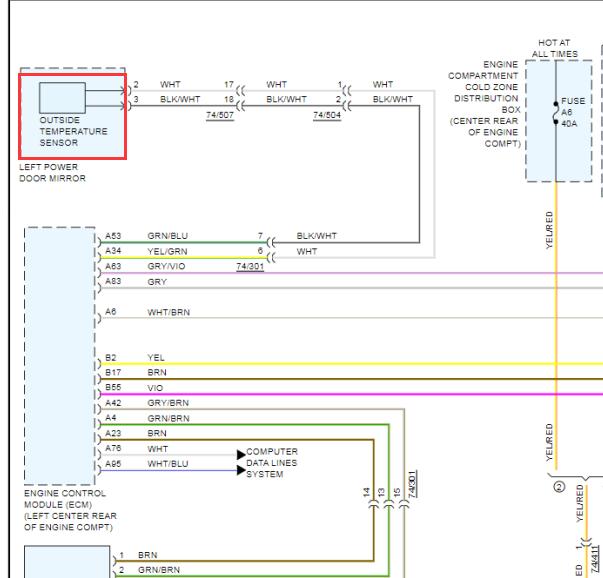Click the arrowhead on the A76 WHT wire
This screenshot has width=603, height=578.
241,455
